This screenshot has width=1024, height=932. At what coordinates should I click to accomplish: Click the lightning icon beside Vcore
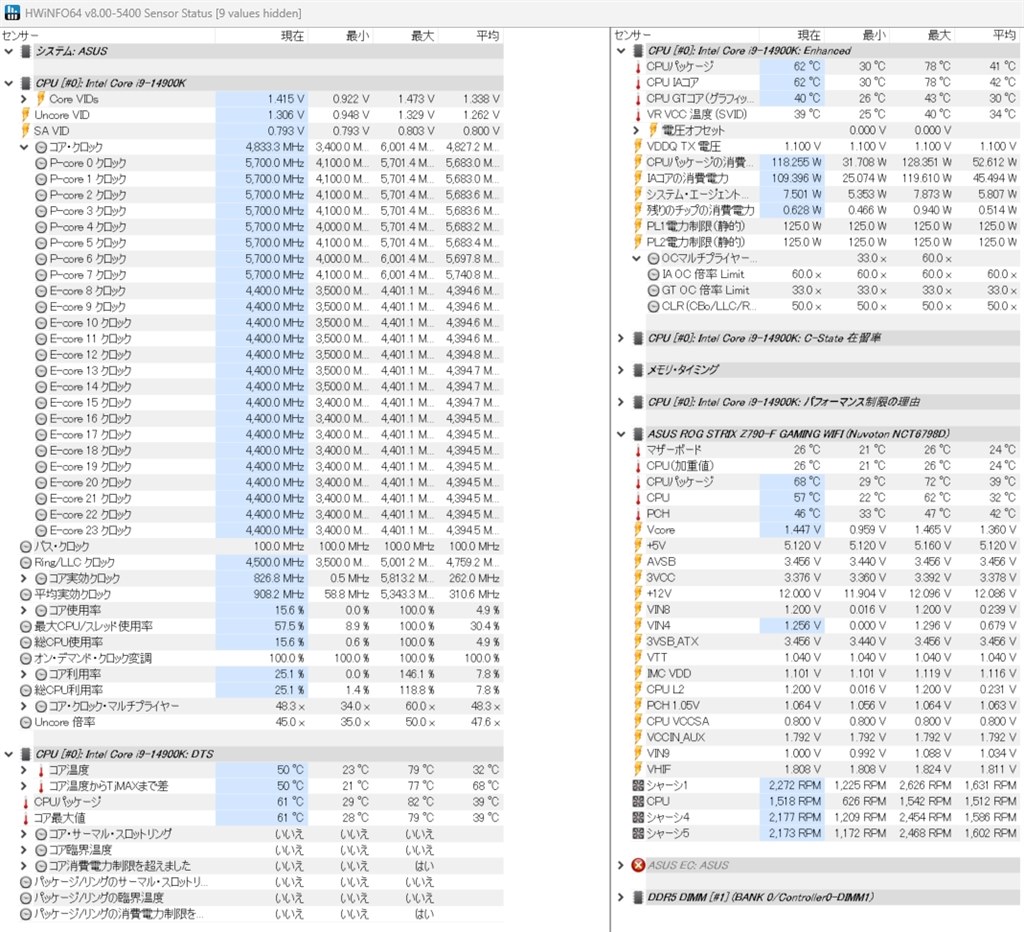638,530
